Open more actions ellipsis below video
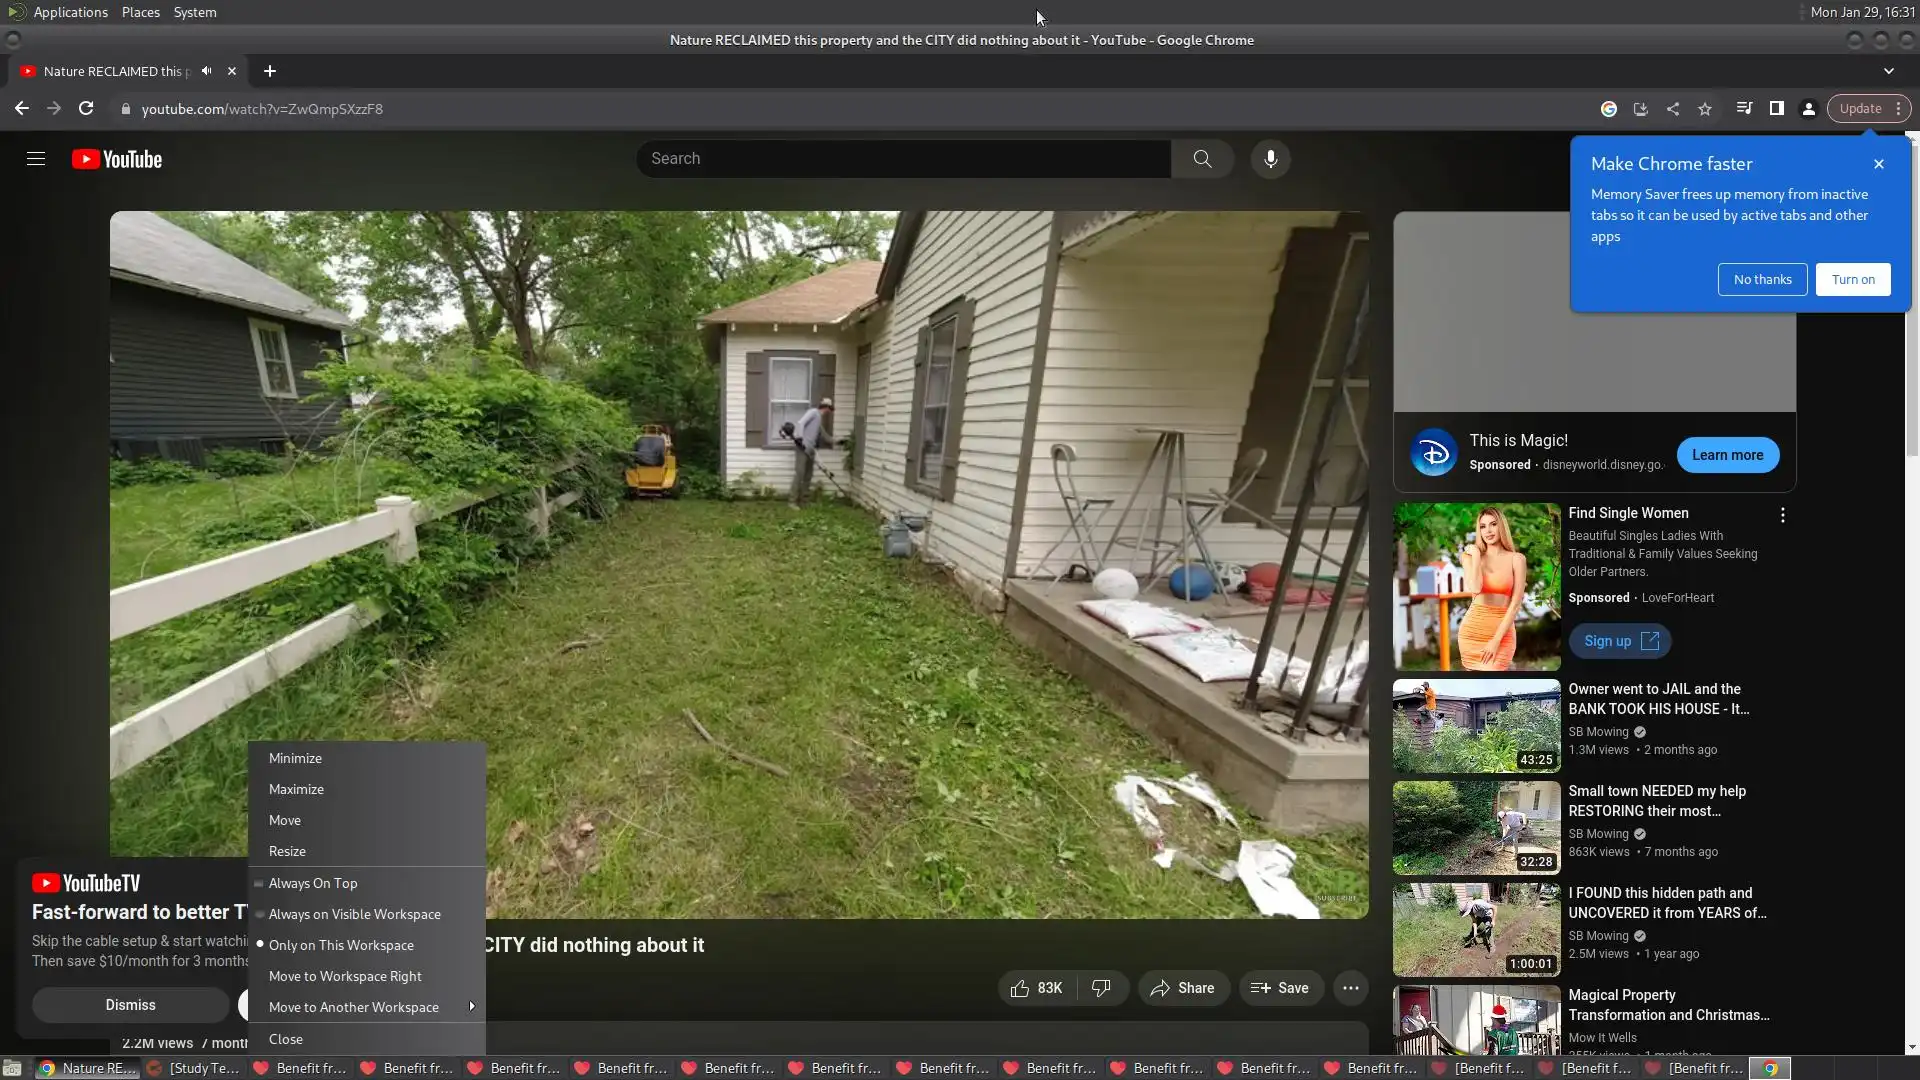Screen dimensions: 1920x1080 click(x=1350, y=988)
